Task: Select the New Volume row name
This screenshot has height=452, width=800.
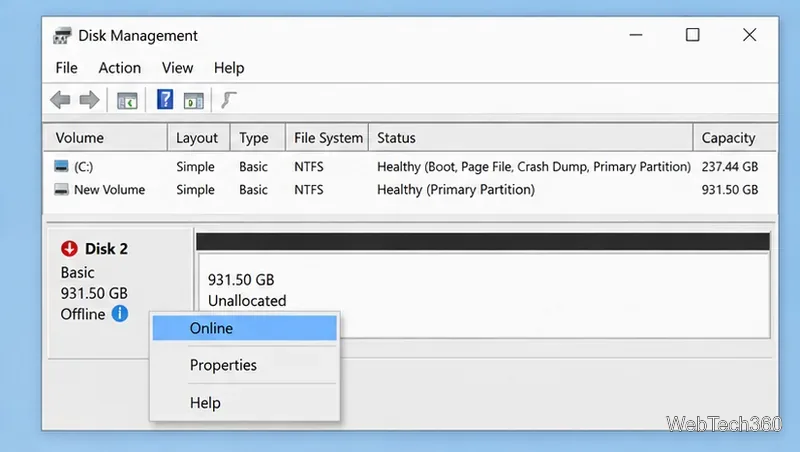Action: click(x=110, y=190)
